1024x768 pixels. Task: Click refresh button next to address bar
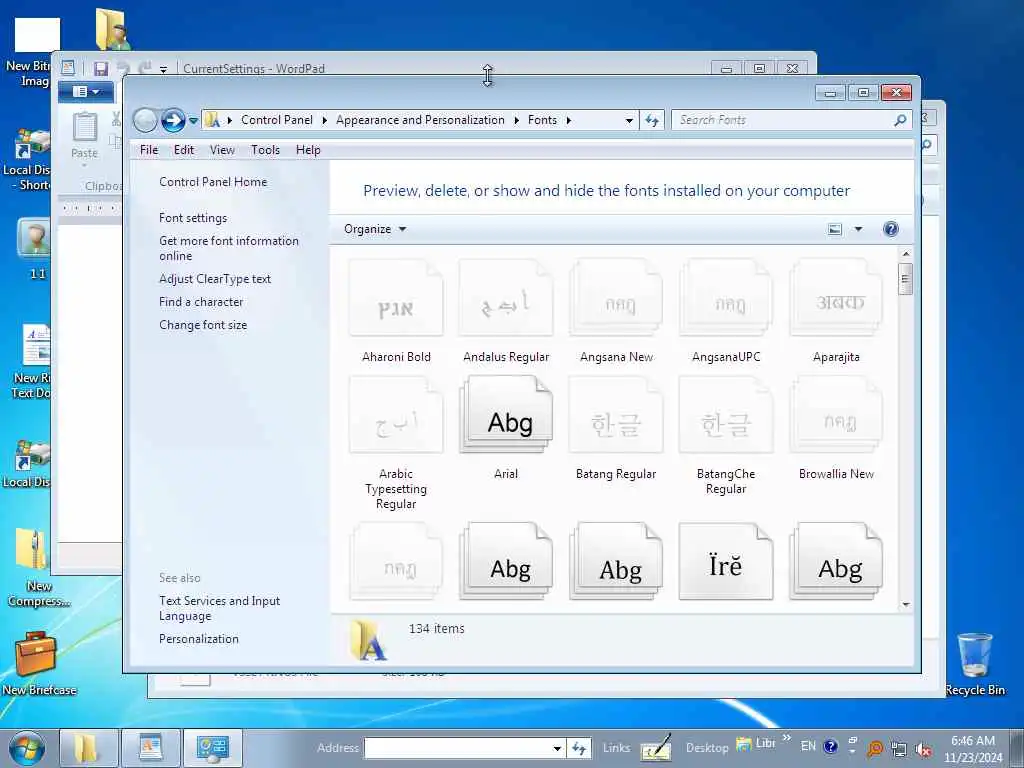[652, 120]
